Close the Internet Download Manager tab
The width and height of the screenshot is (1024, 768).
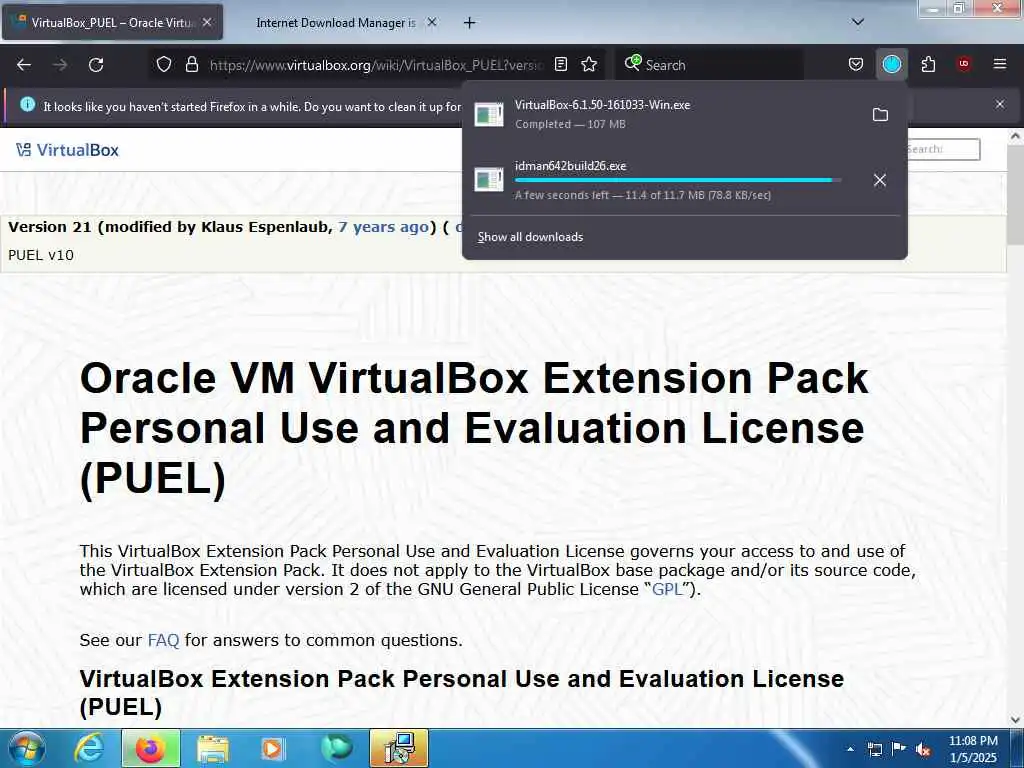tap(432, 22)
